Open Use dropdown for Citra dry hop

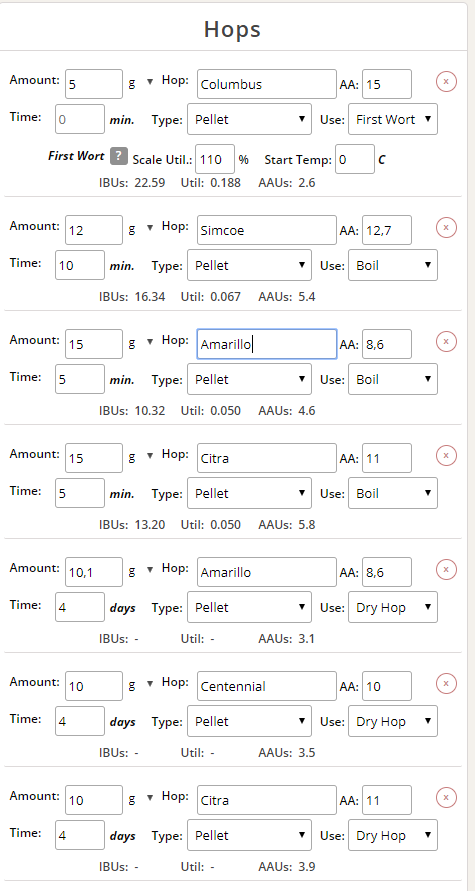(393, 835)
